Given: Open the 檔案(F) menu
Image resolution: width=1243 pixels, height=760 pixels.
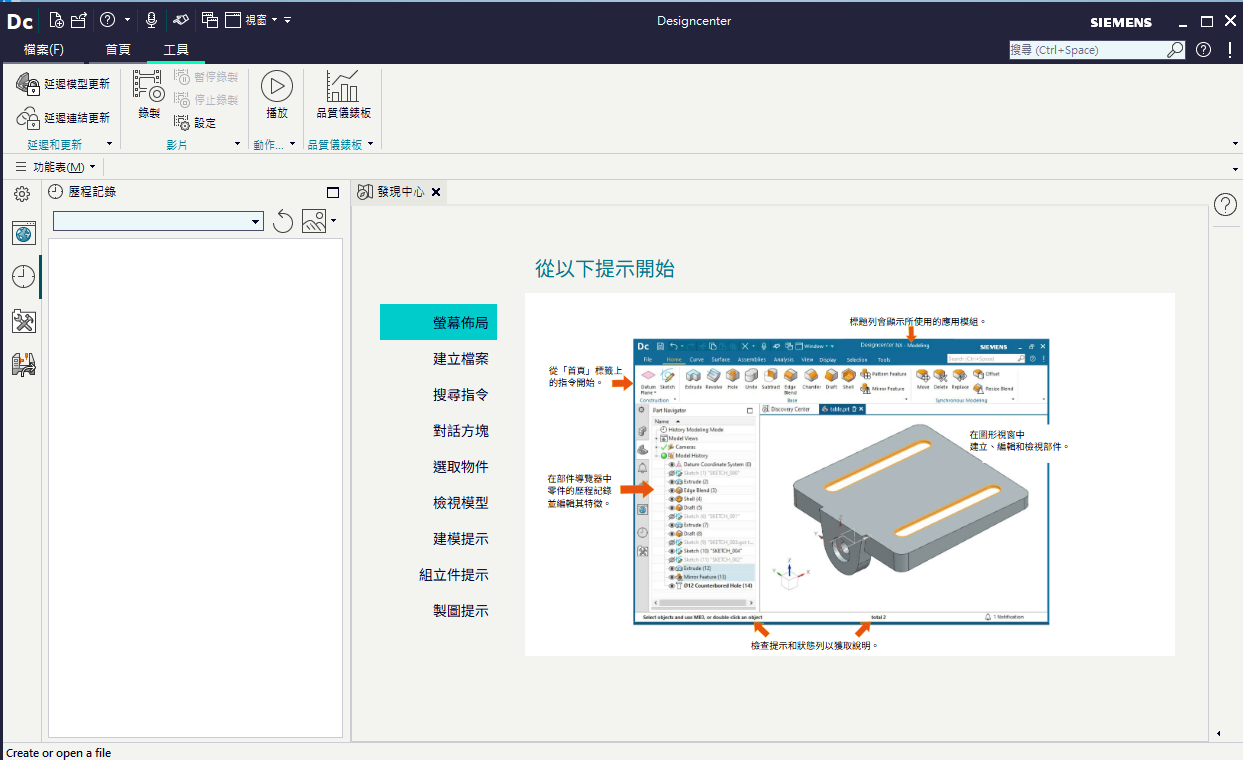Looking at the screenshot, I should pos(43,49).
